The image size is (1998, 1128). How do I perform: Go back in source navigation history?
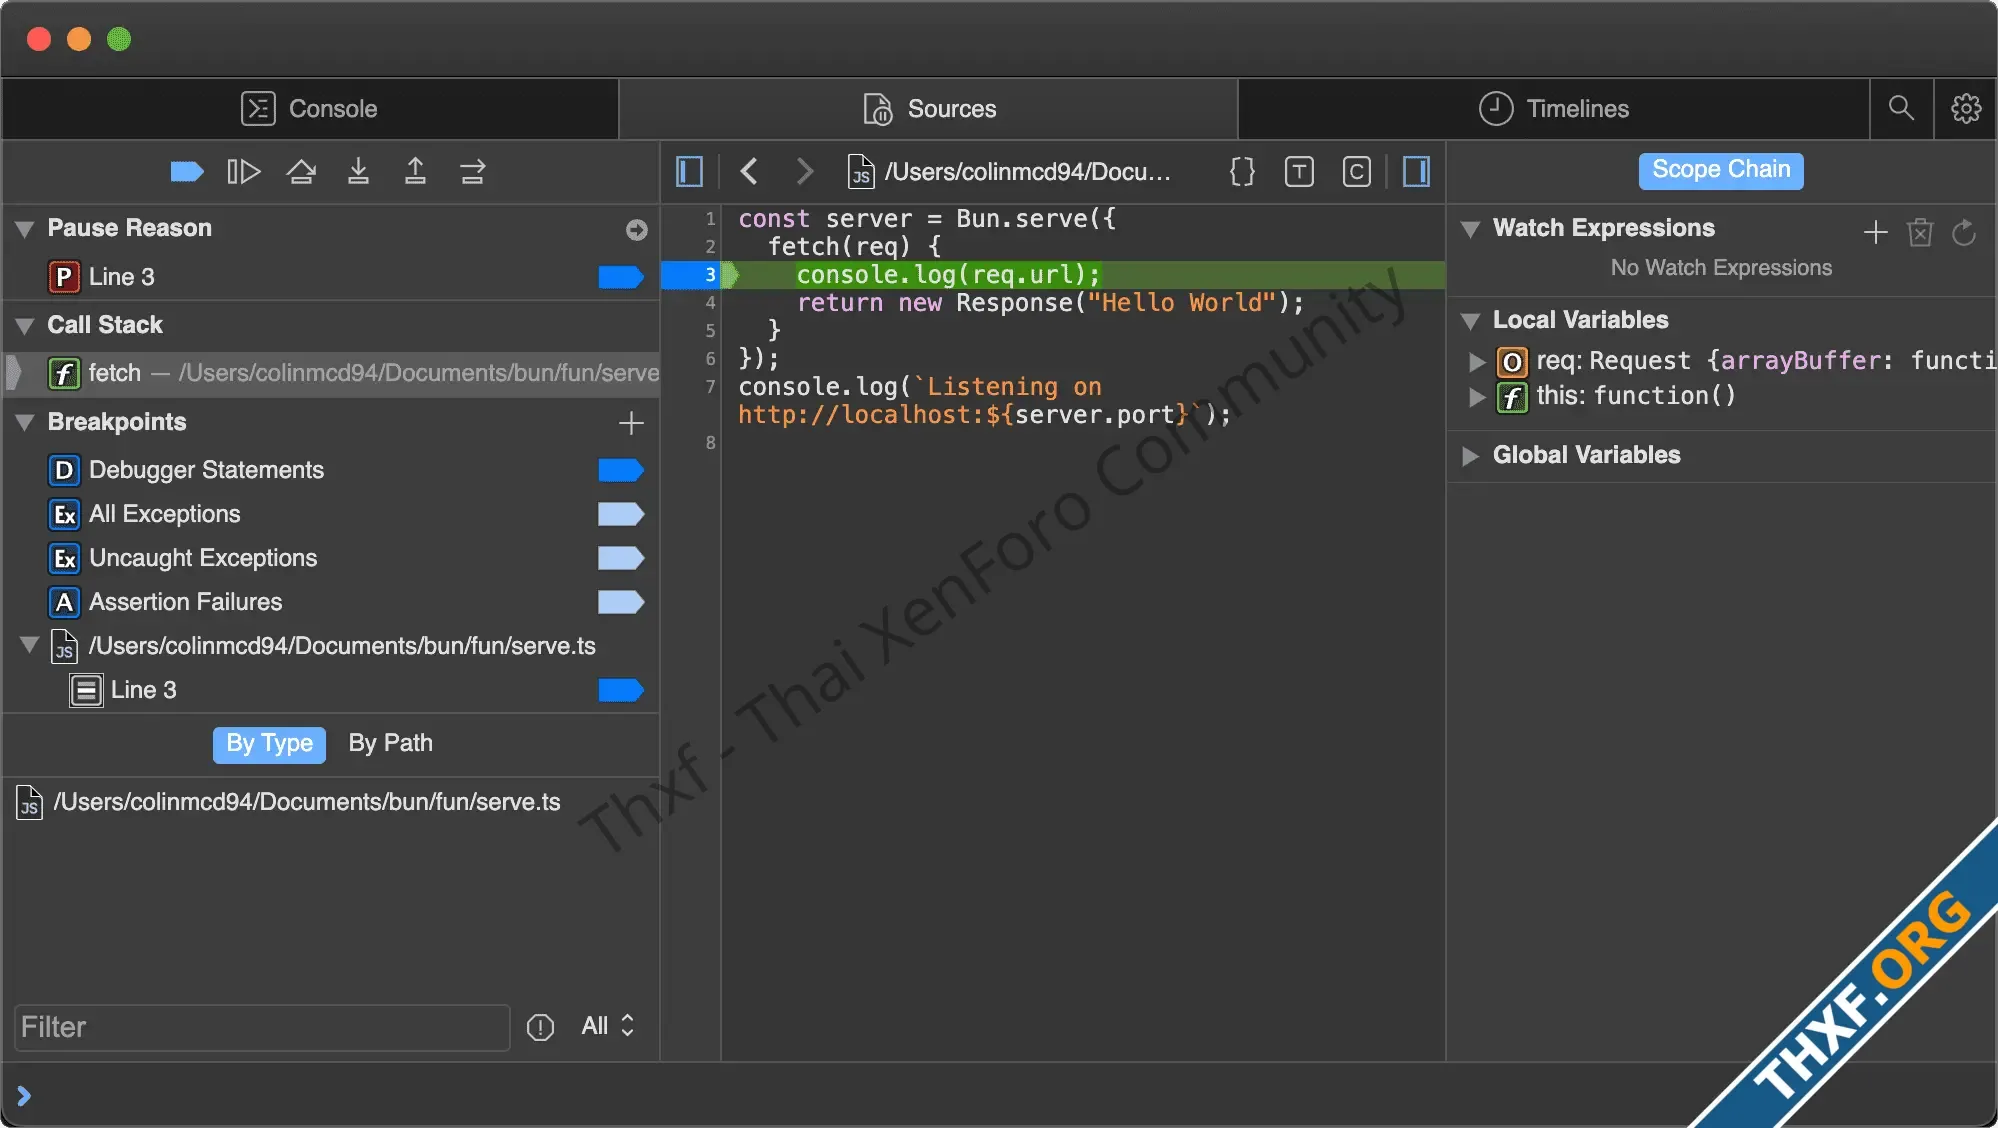(x=750, y=172)
